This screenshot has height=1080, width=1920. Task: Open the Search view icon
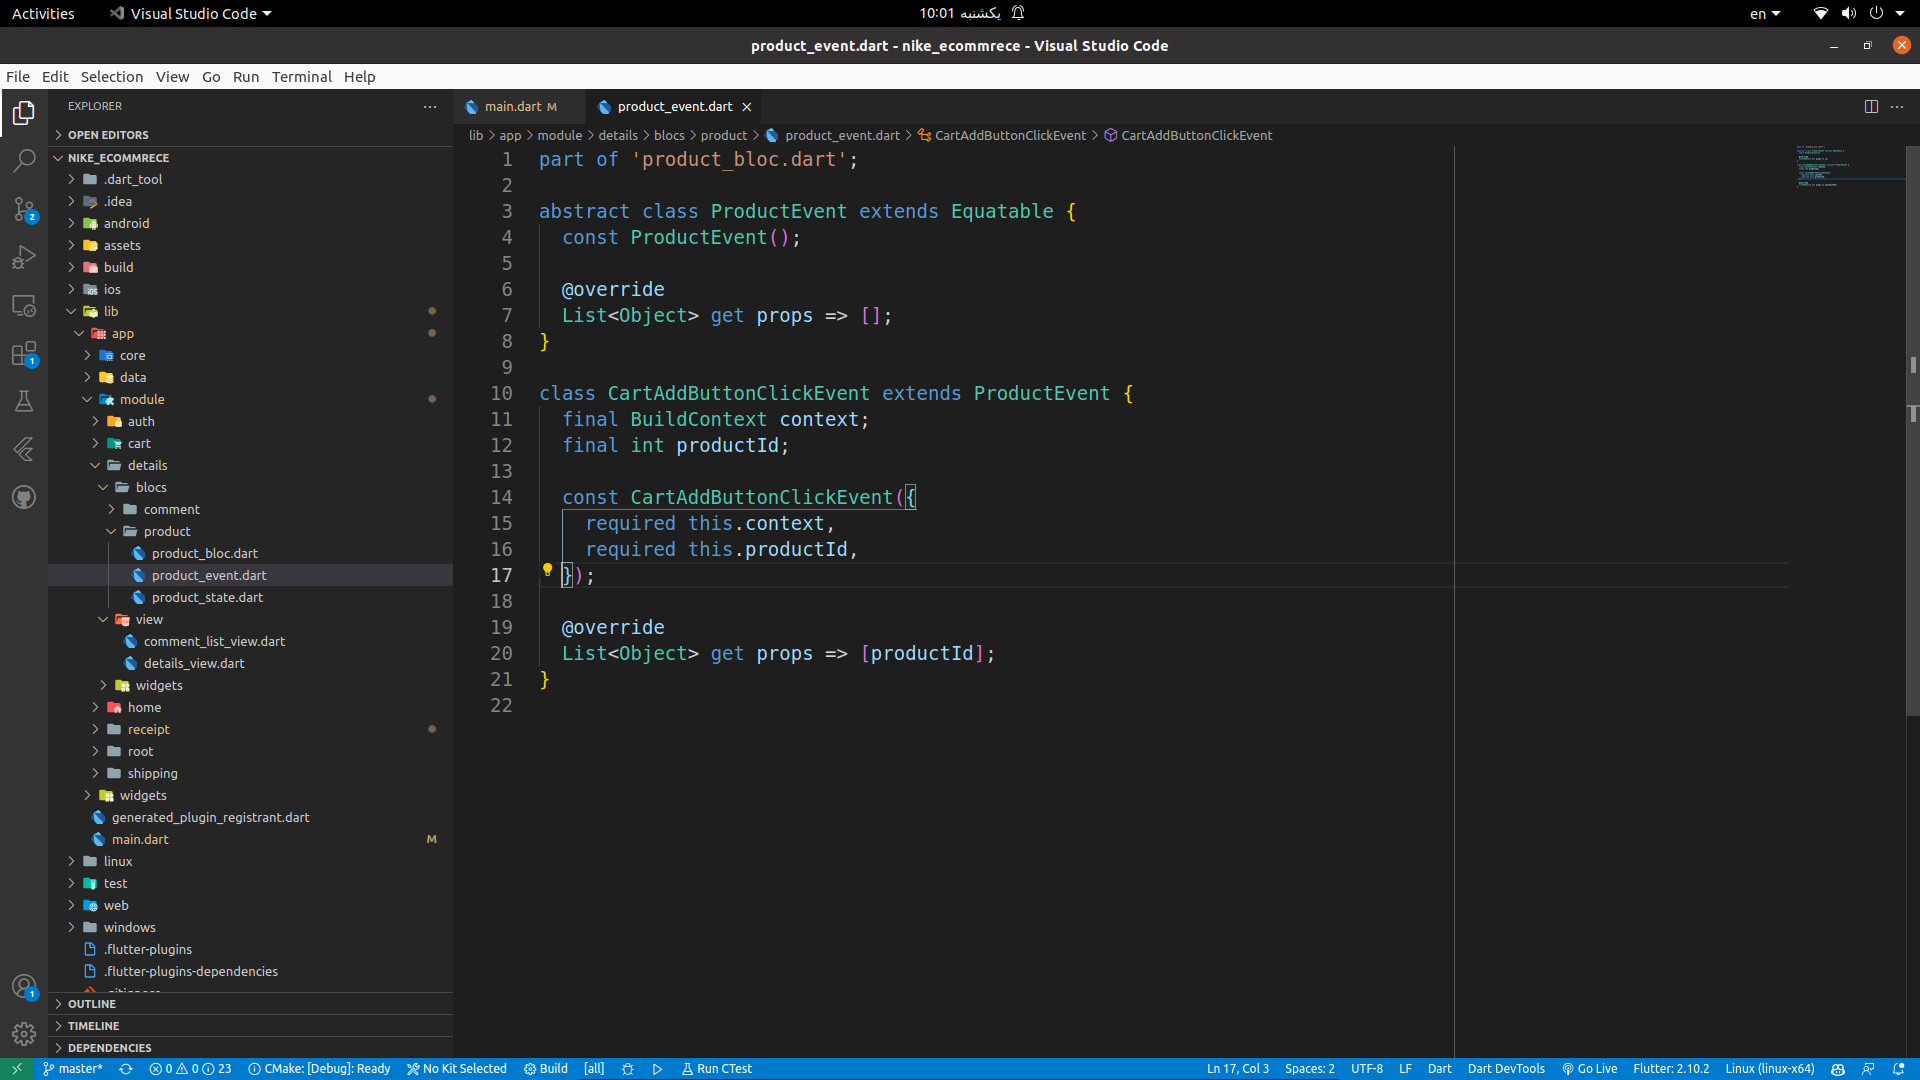[x=24, y=161]
